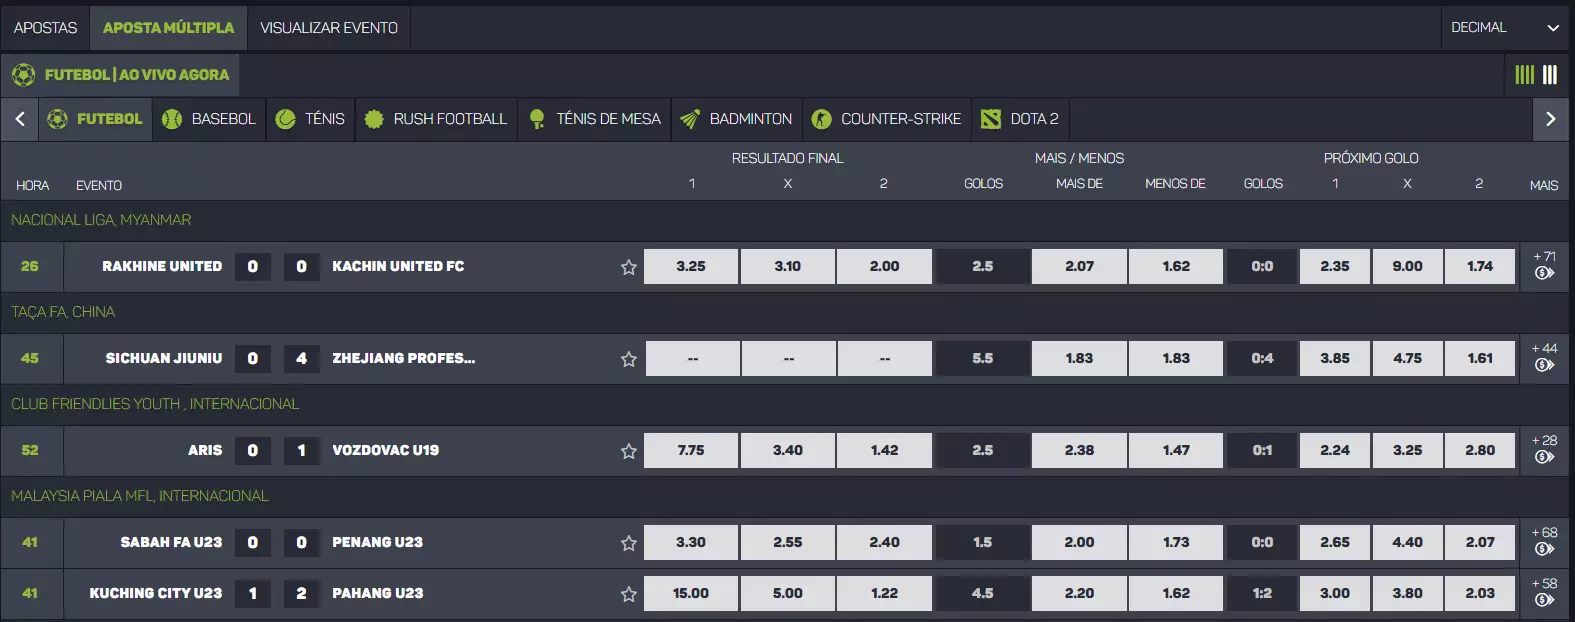This screenshot has width=1575, height=622.
Task: Toggle favorite star for Aris match
Action: coord(629,451)
